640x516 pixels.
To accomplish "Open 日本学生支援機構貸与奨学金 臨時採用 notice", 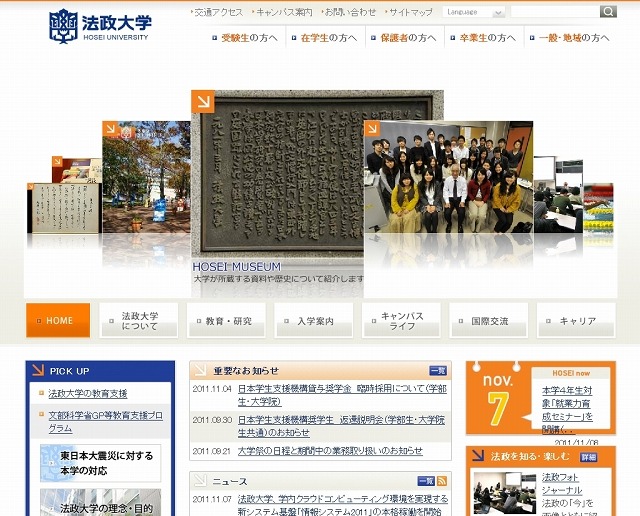I will [x=342, y=395].
